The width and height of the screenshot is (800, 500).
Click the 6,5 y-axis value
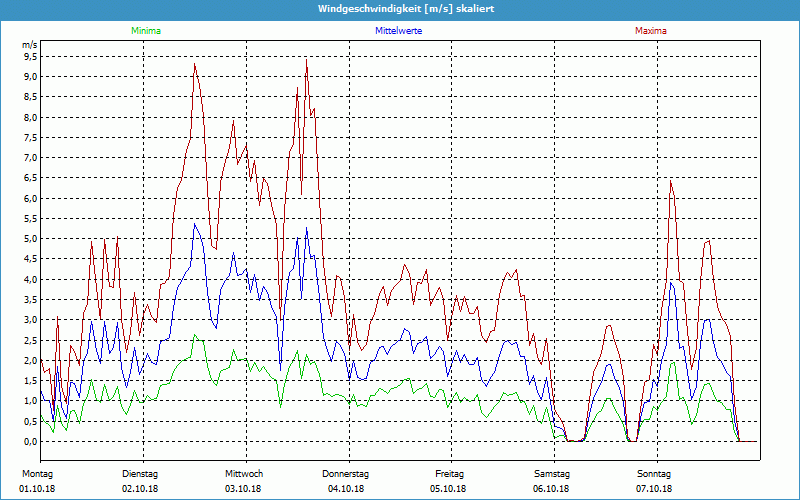(31, 178)
